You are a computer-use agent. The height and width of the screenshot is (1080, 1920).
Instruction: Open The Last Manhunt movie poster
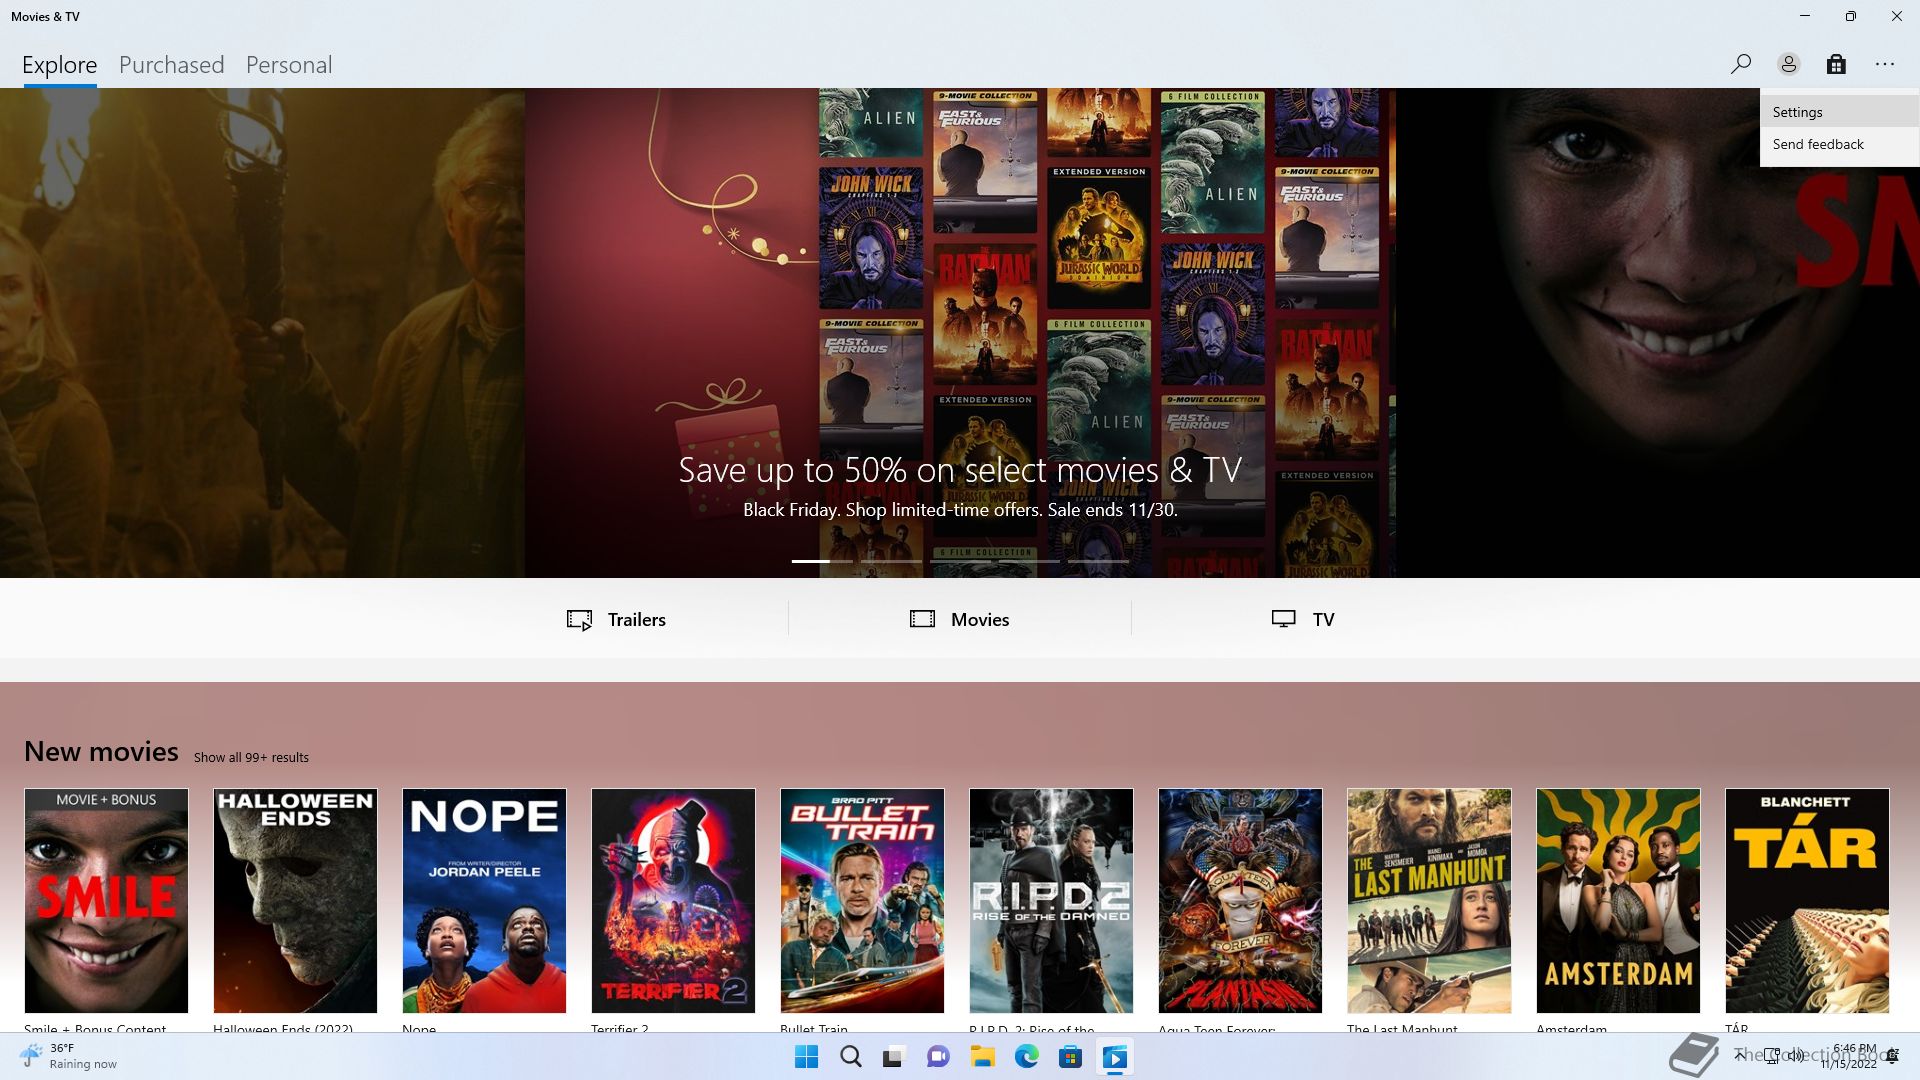[x=1429, y=900]
